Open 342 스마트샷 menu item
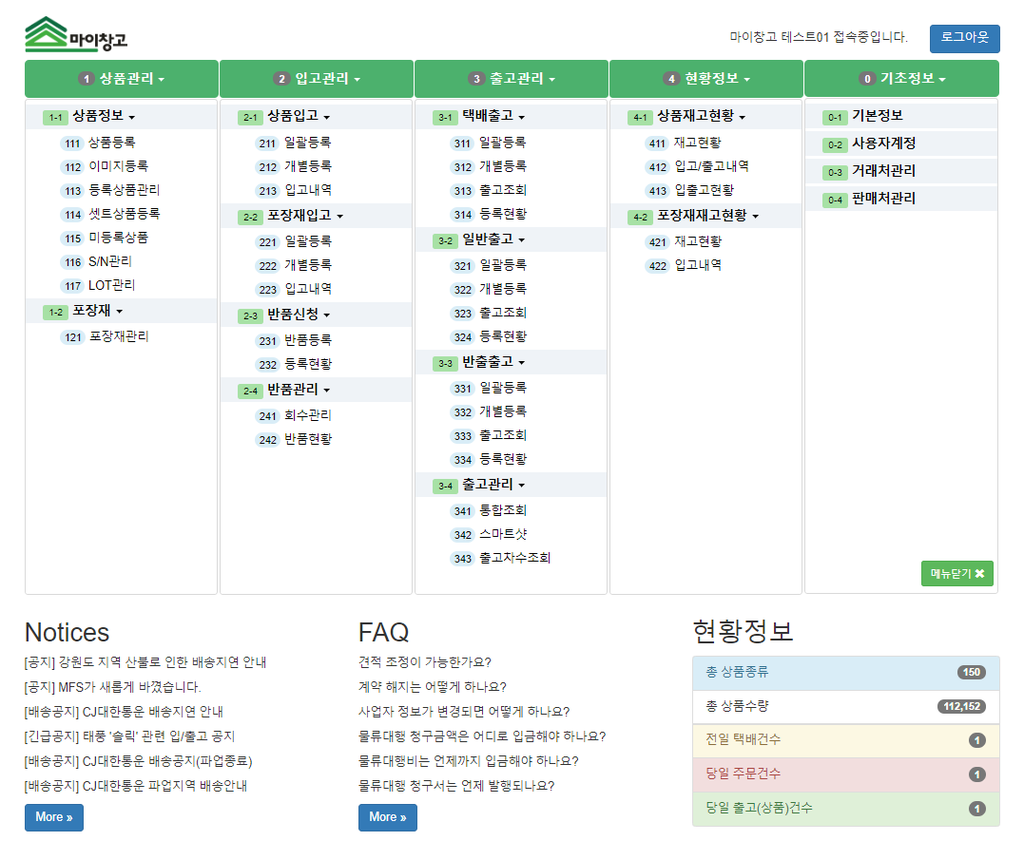The height and width of the screenshot is (860, 1024). (x=488, y=534)
